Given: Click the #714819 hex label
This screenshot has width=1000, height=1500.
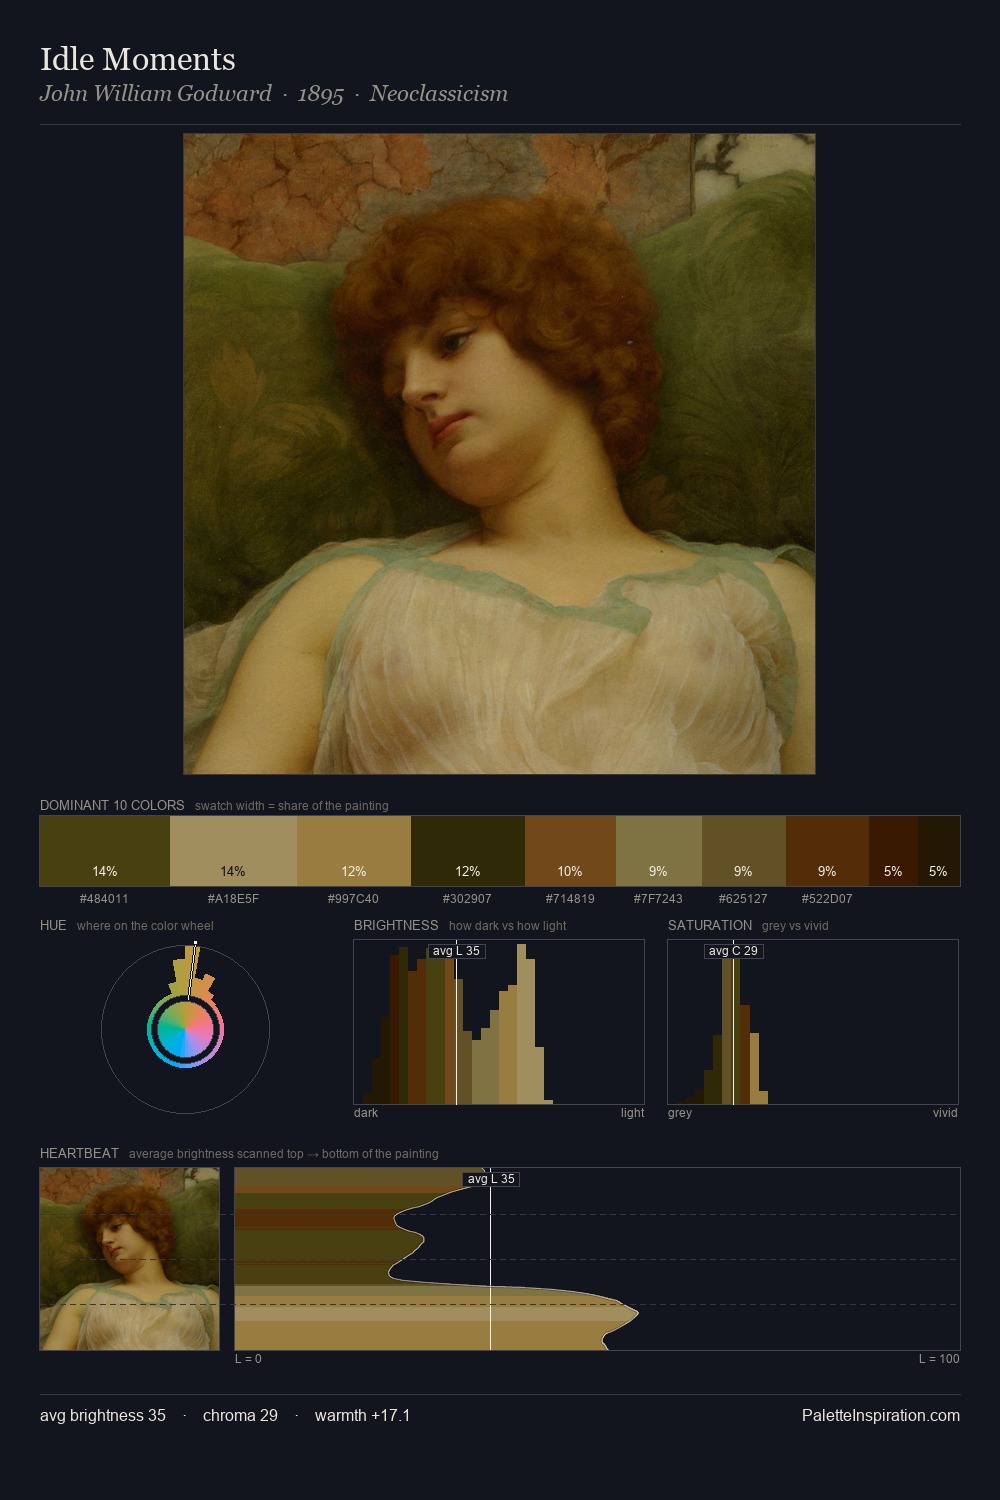Looking at the screenshot, I should pyautogui.click(x=570, y=899).
